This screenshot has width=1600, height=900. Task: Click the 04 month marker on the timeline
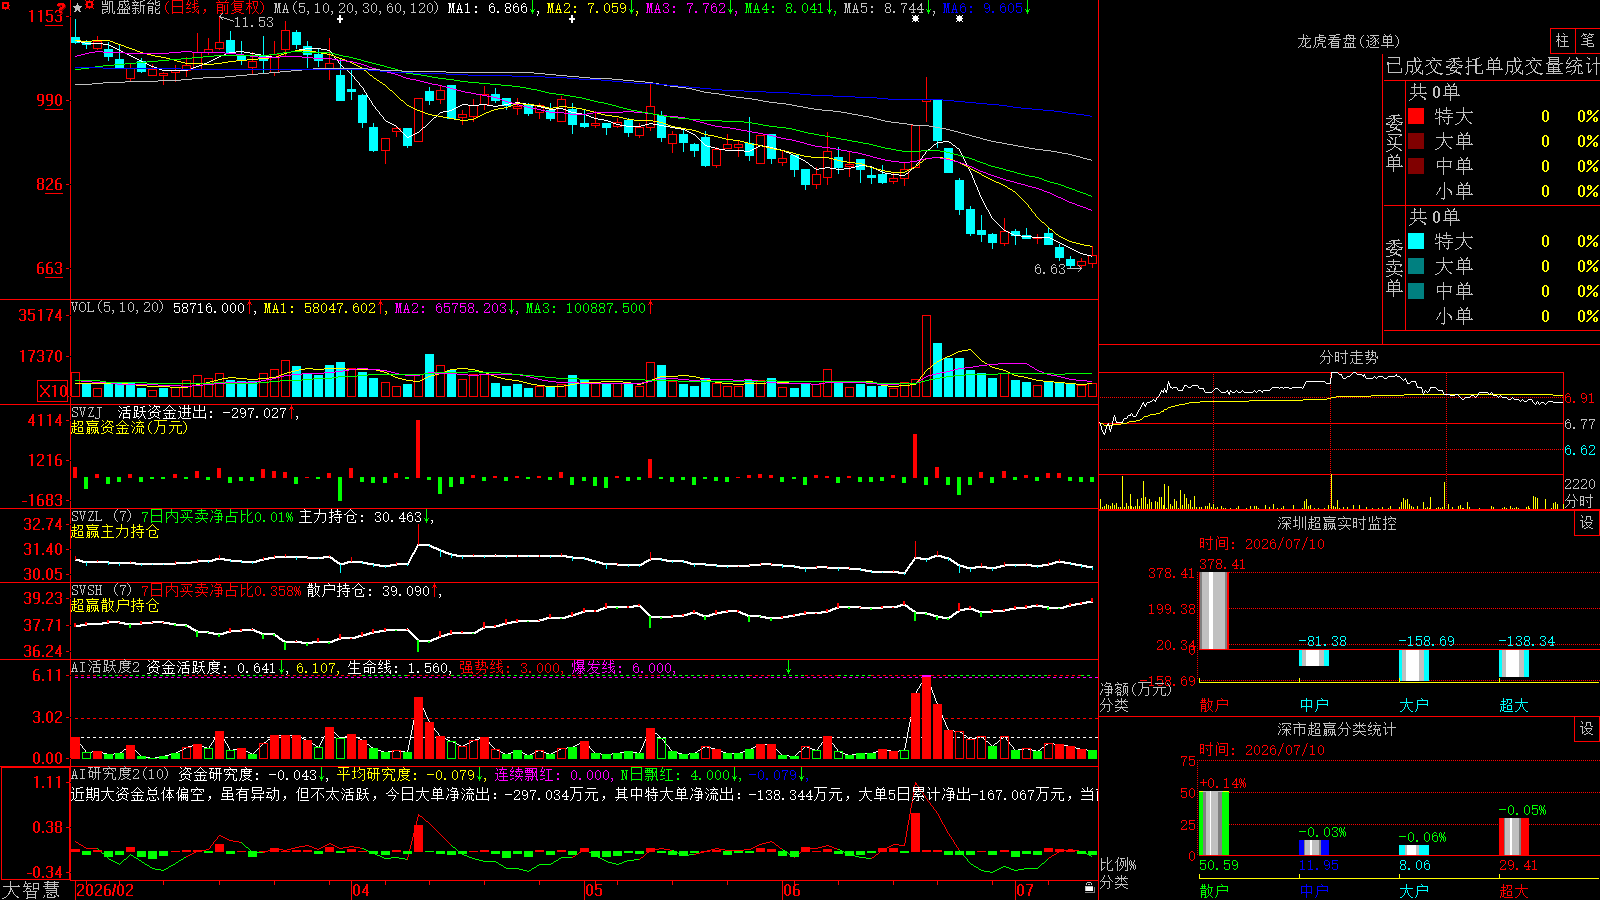coord(361,890)
